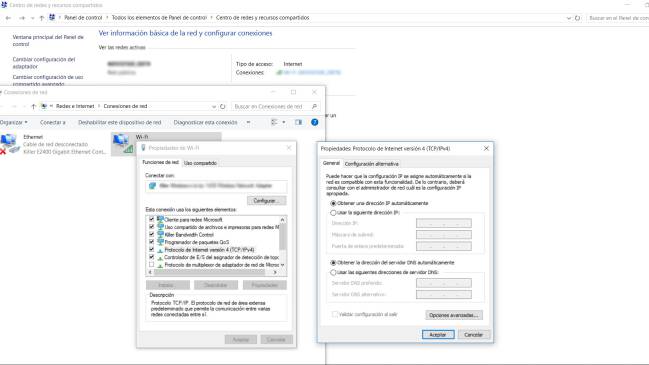Refresh the Conexiones de red window
This screenshot has width=649, height=365.
point(223,106)
